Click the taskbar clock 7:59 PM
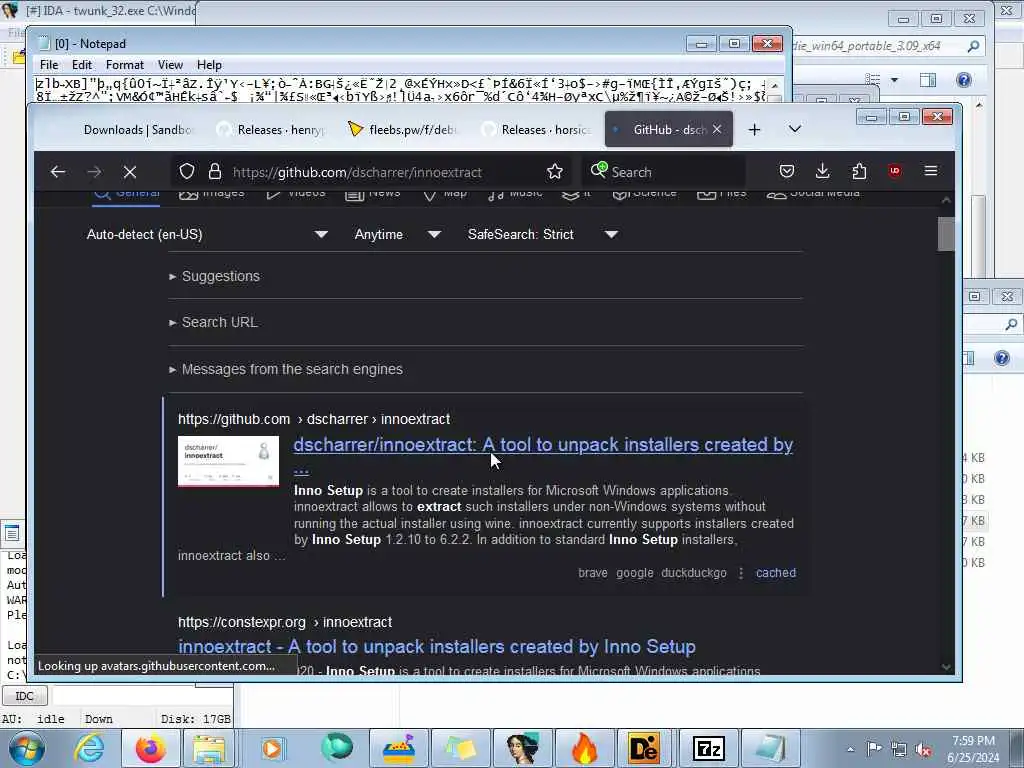The height and width of the screenshot is (768, 1024). [x=973, y=741]
